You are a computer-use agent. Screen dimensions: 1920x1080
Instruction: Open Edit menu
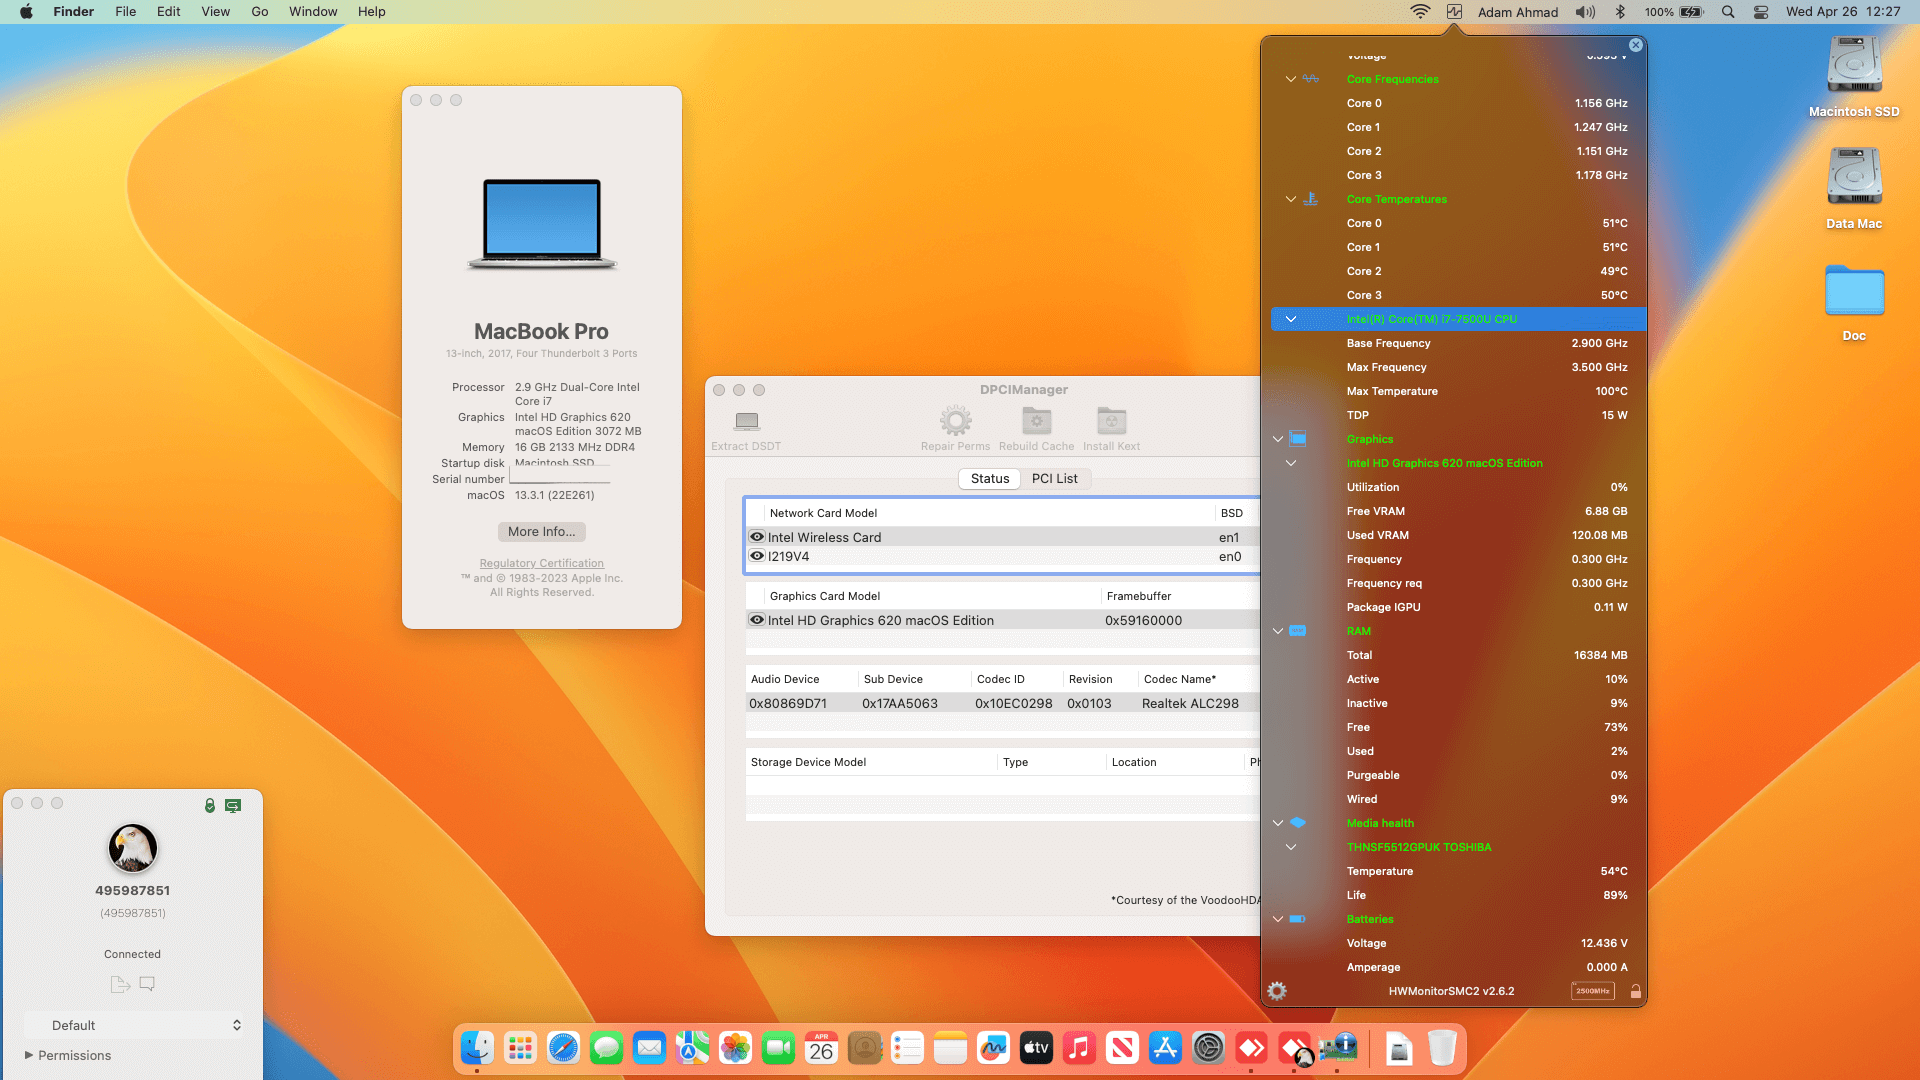[169, 12]
